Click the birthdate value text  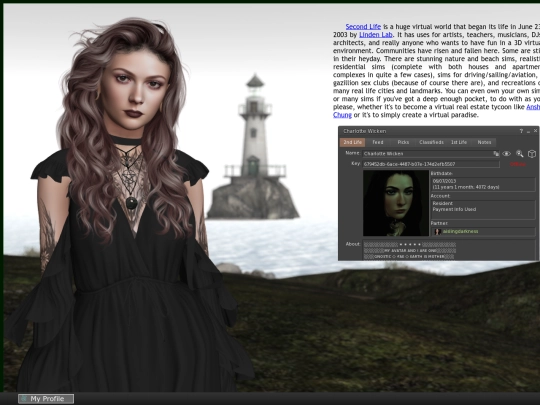click(x=466, y=184)
